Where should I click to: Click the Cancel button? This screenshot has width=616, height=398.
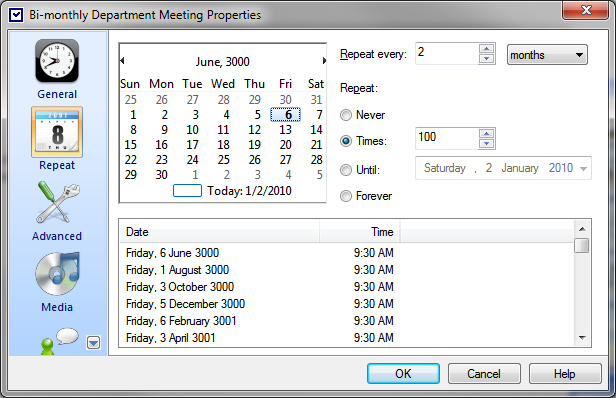coord(484,373)
